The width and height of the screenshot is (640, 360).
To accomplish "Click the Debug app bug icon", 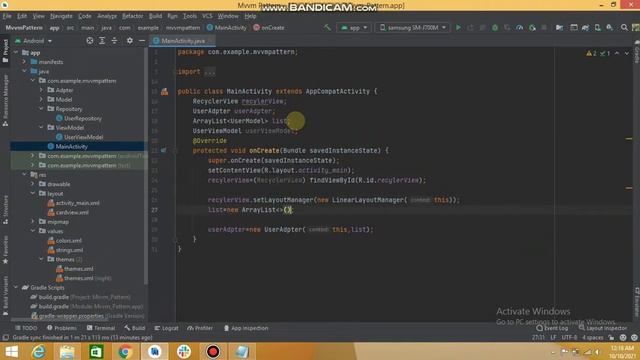I will (x=495, y=27).
